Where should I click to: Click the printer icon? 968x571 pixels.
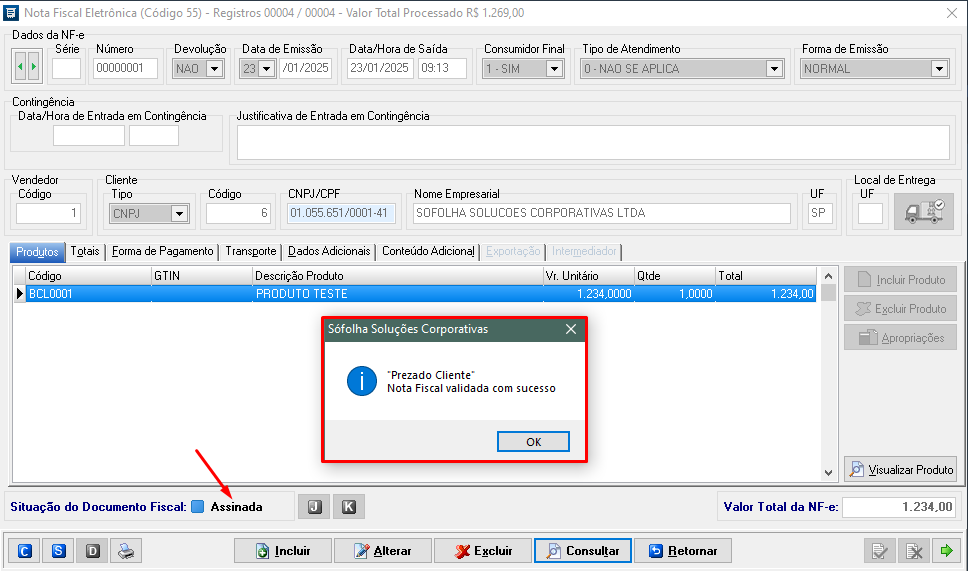coord(126,550)
